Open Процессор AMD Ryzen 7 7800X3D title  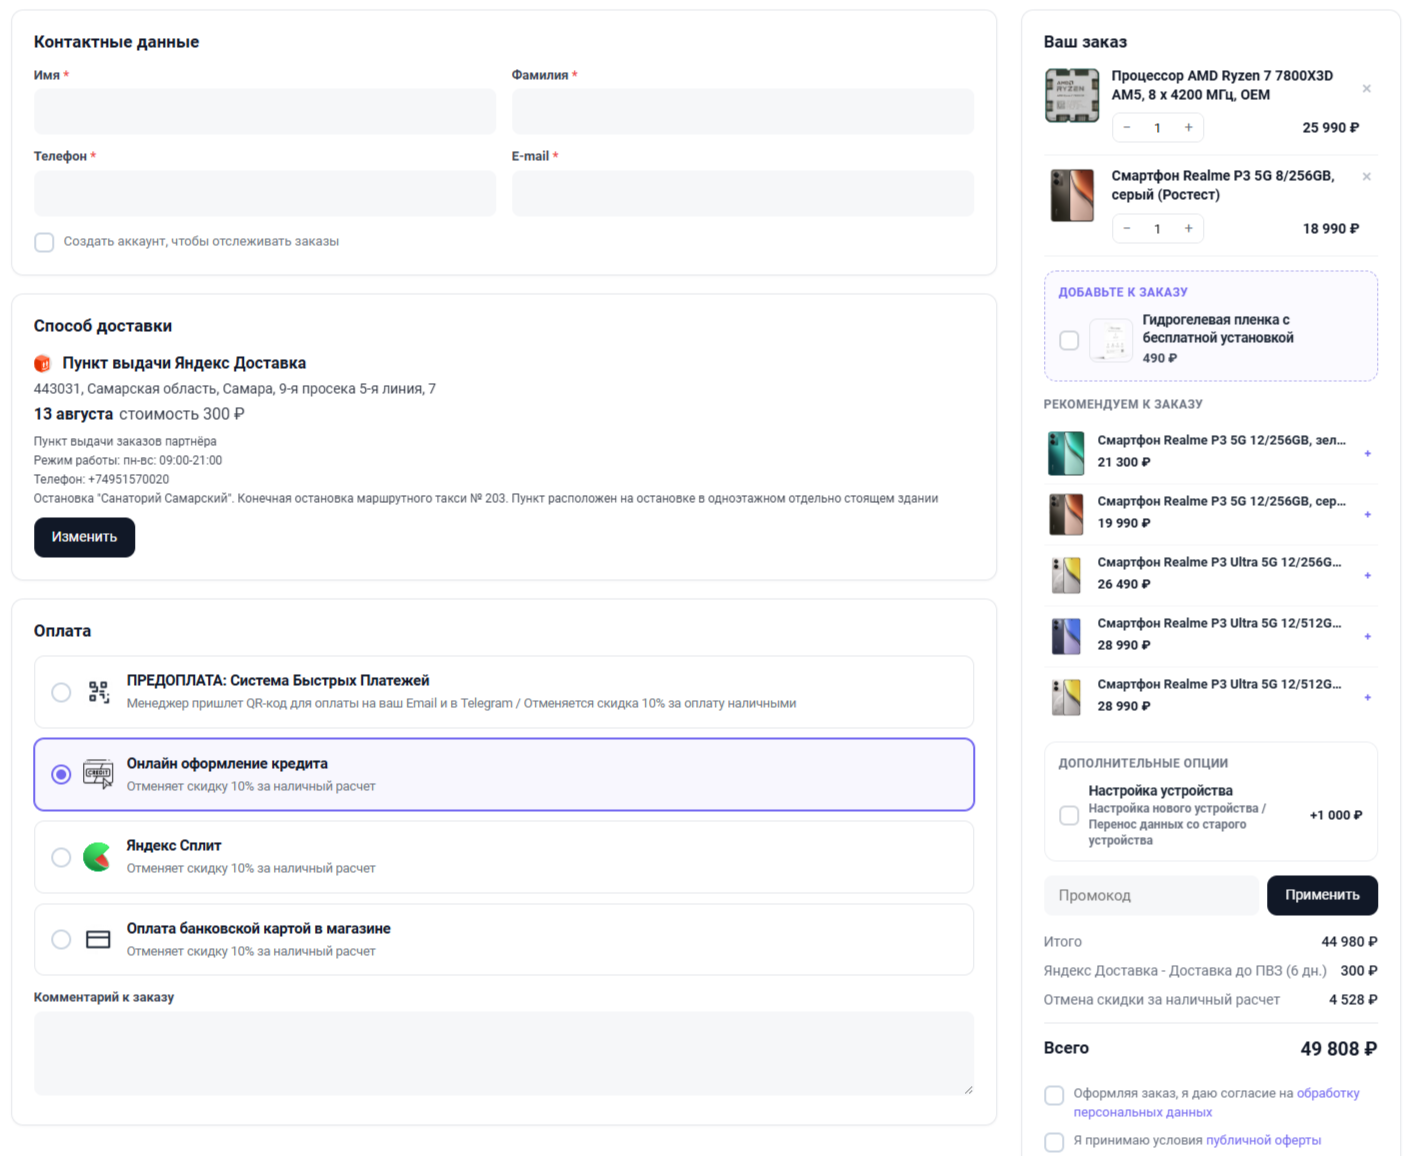(1222, 85)
